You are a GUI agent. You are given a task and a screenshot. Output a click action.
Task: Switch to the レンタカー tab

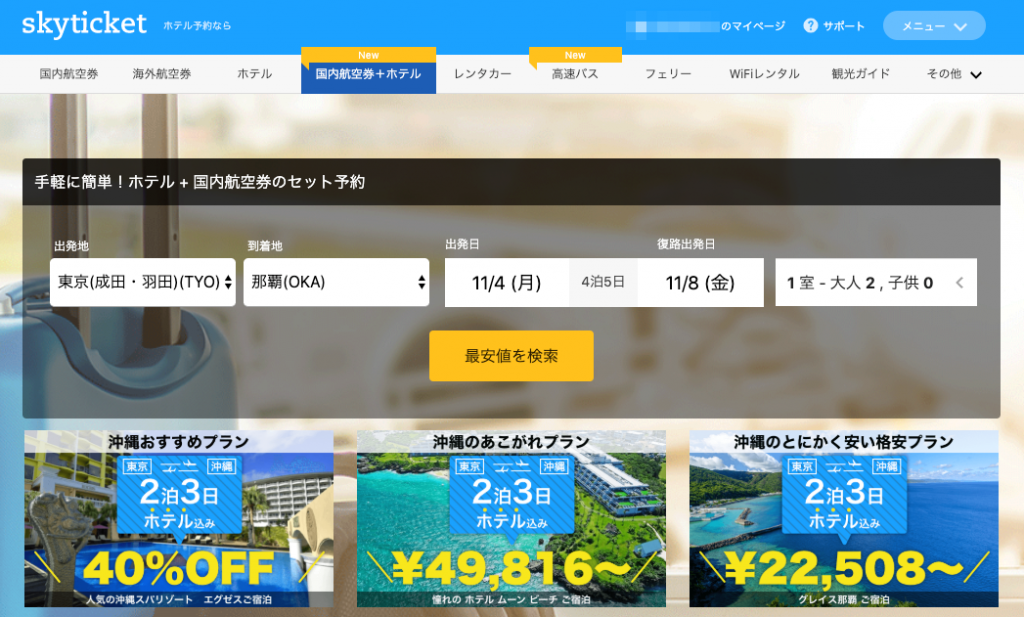click(x=484, y=73)
